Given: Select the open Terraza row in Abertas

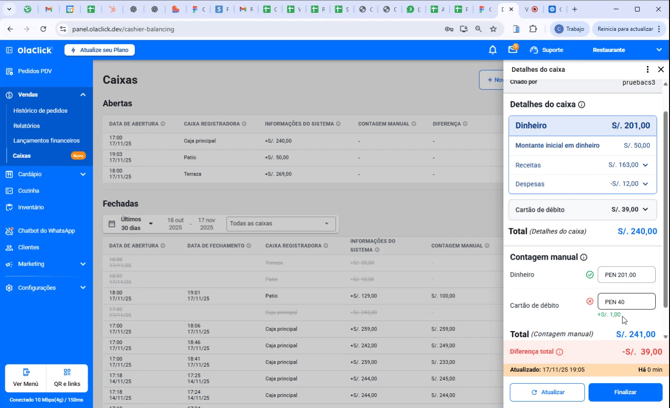Looking at the screenshot, I should point(303,174).
